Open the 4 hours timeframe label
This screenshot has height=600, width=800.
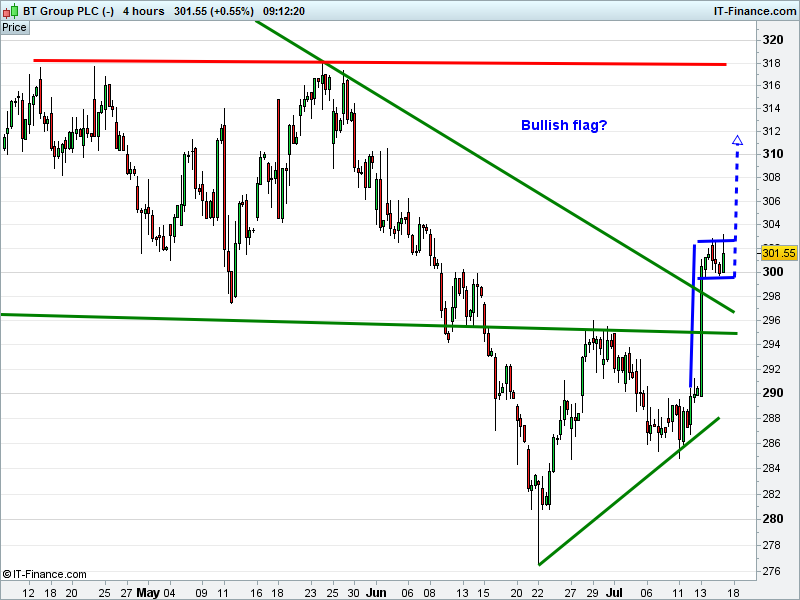click(x=143, y=11)
